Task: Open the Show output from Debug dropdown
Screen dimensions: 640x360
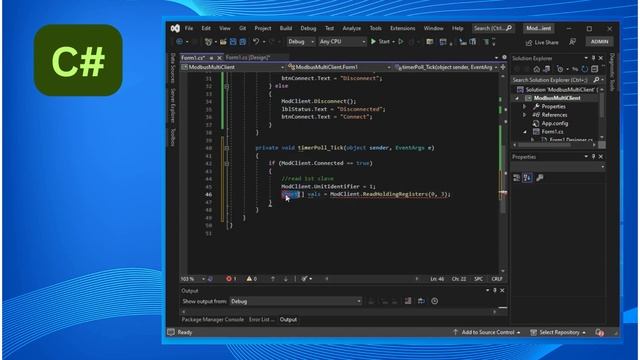Action: click(x=296, y=301)
